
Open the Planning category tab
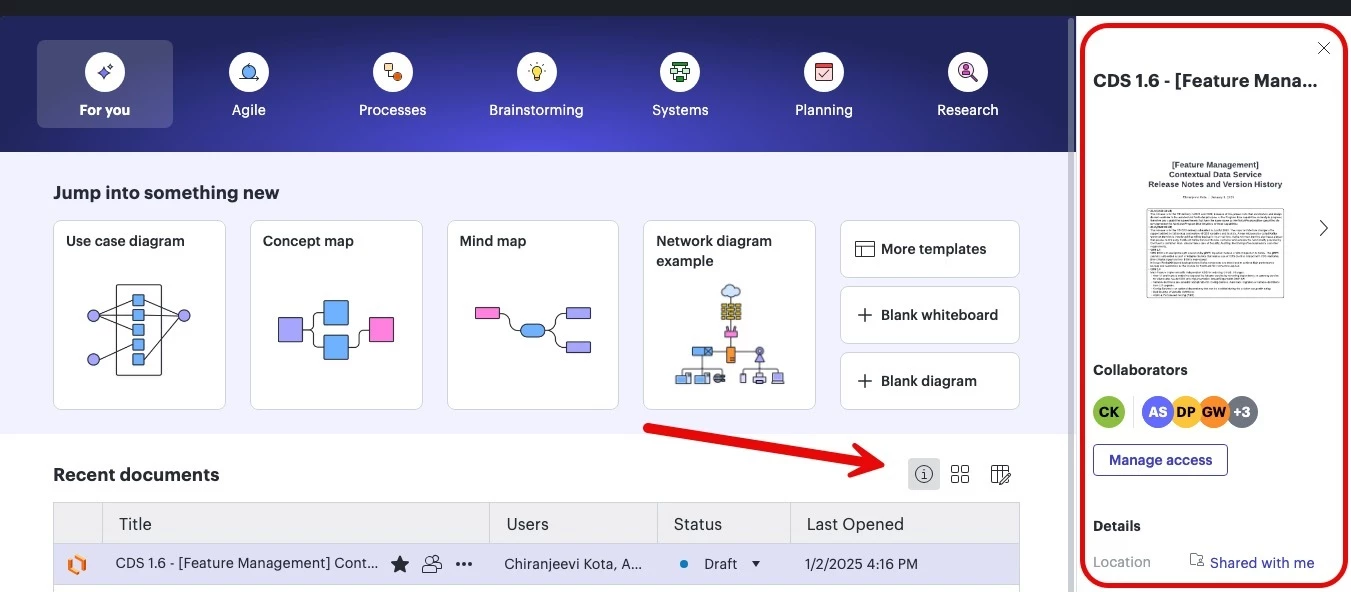(824, 84)
